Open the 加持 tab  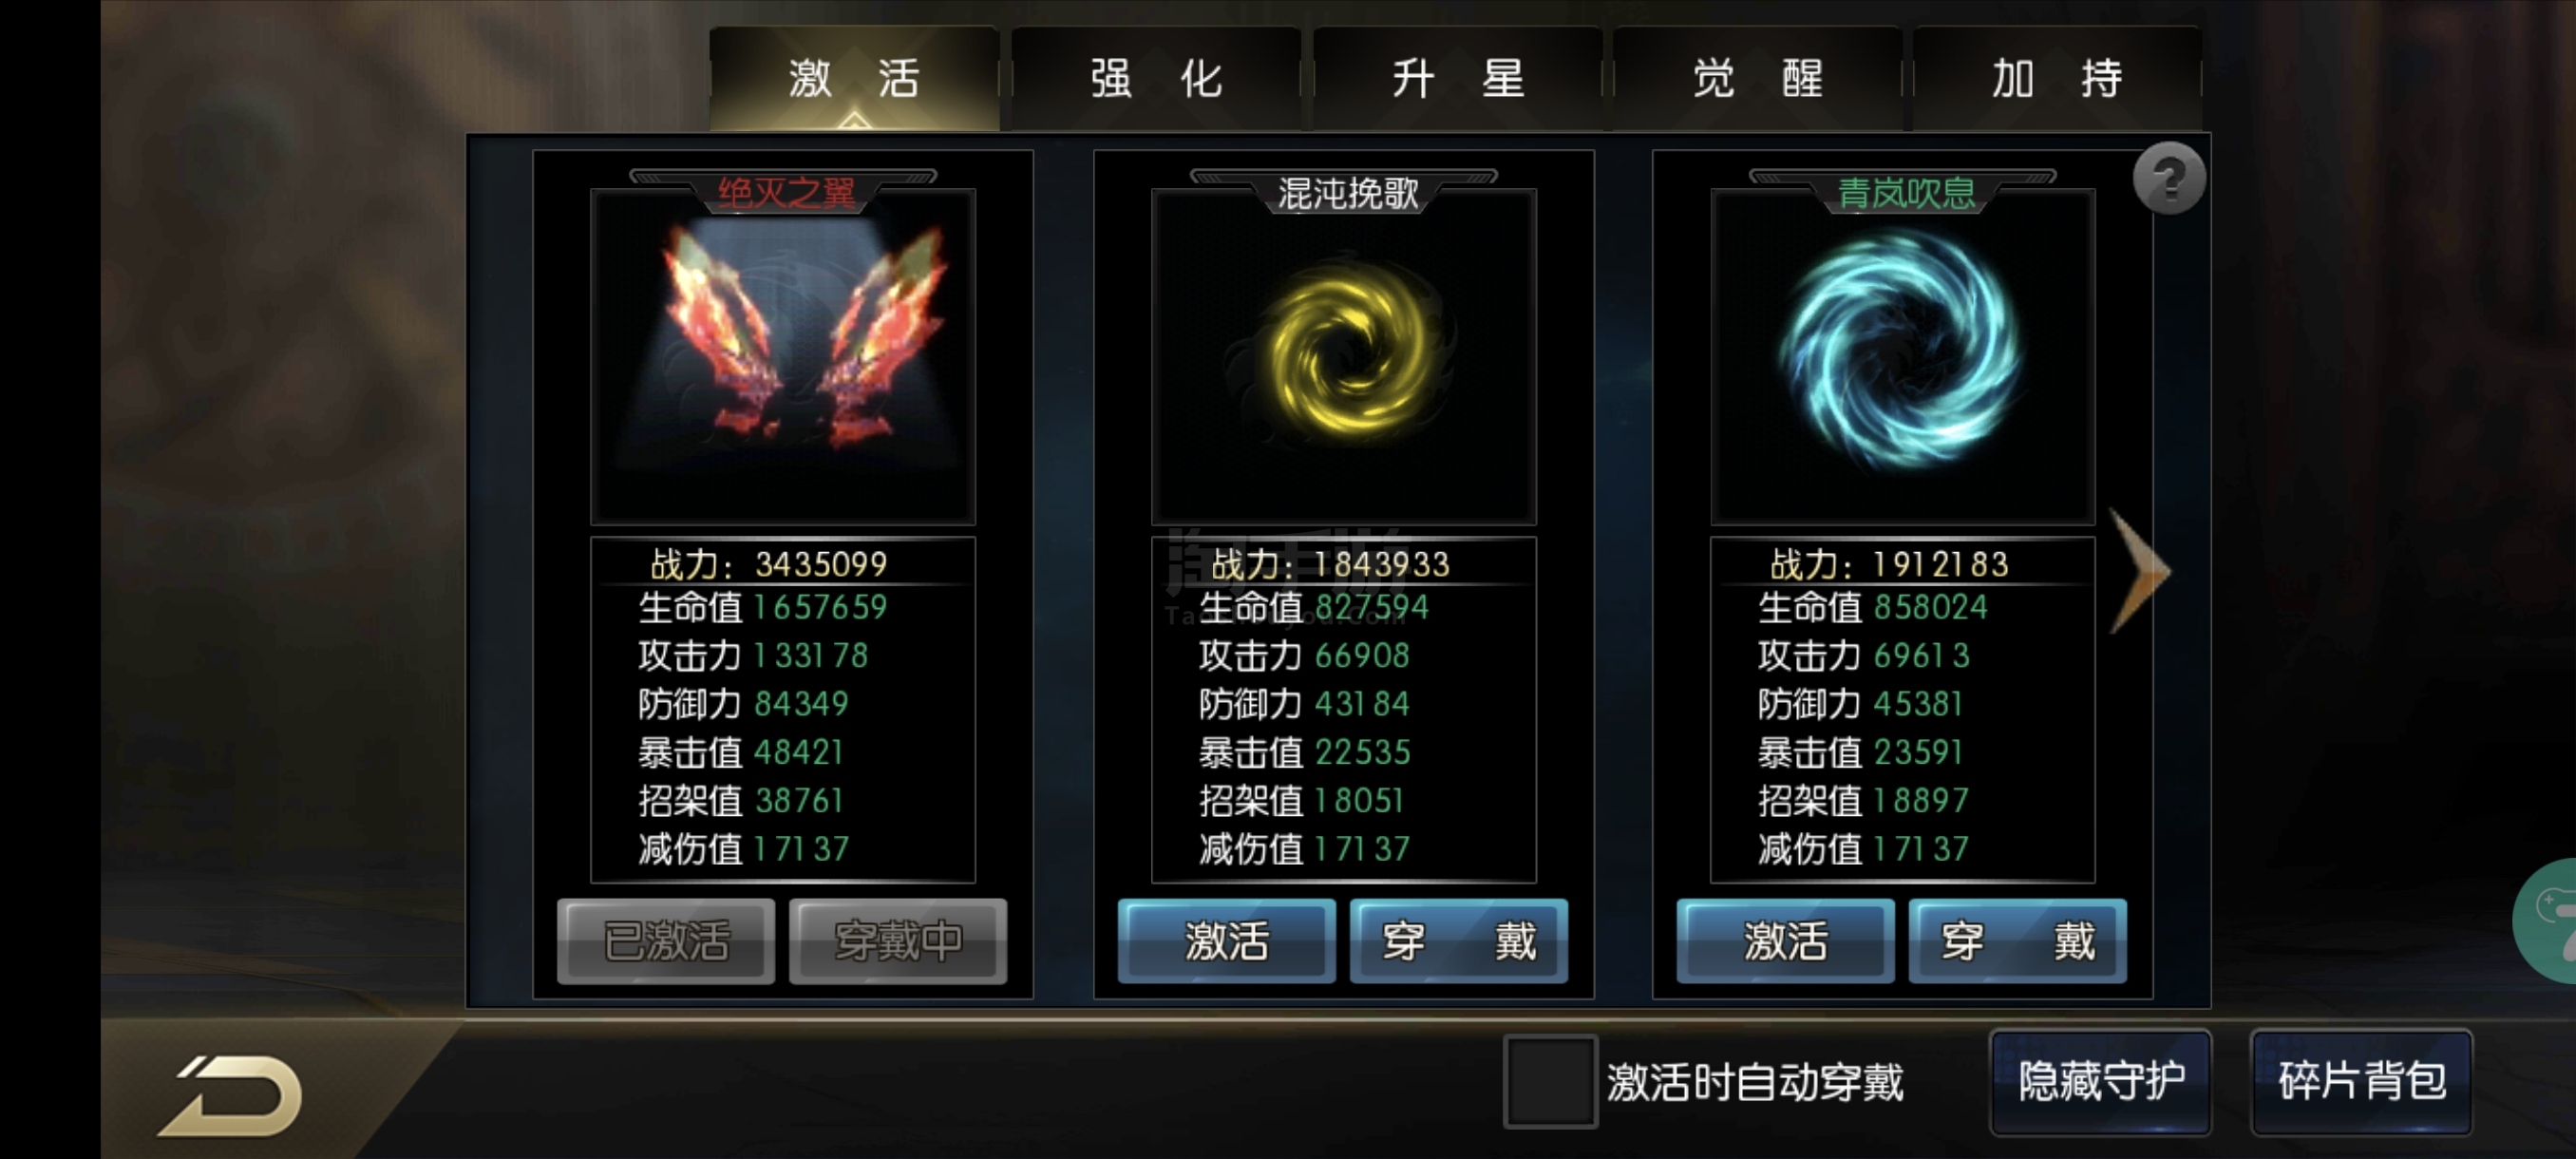(x=2057, y=78)
